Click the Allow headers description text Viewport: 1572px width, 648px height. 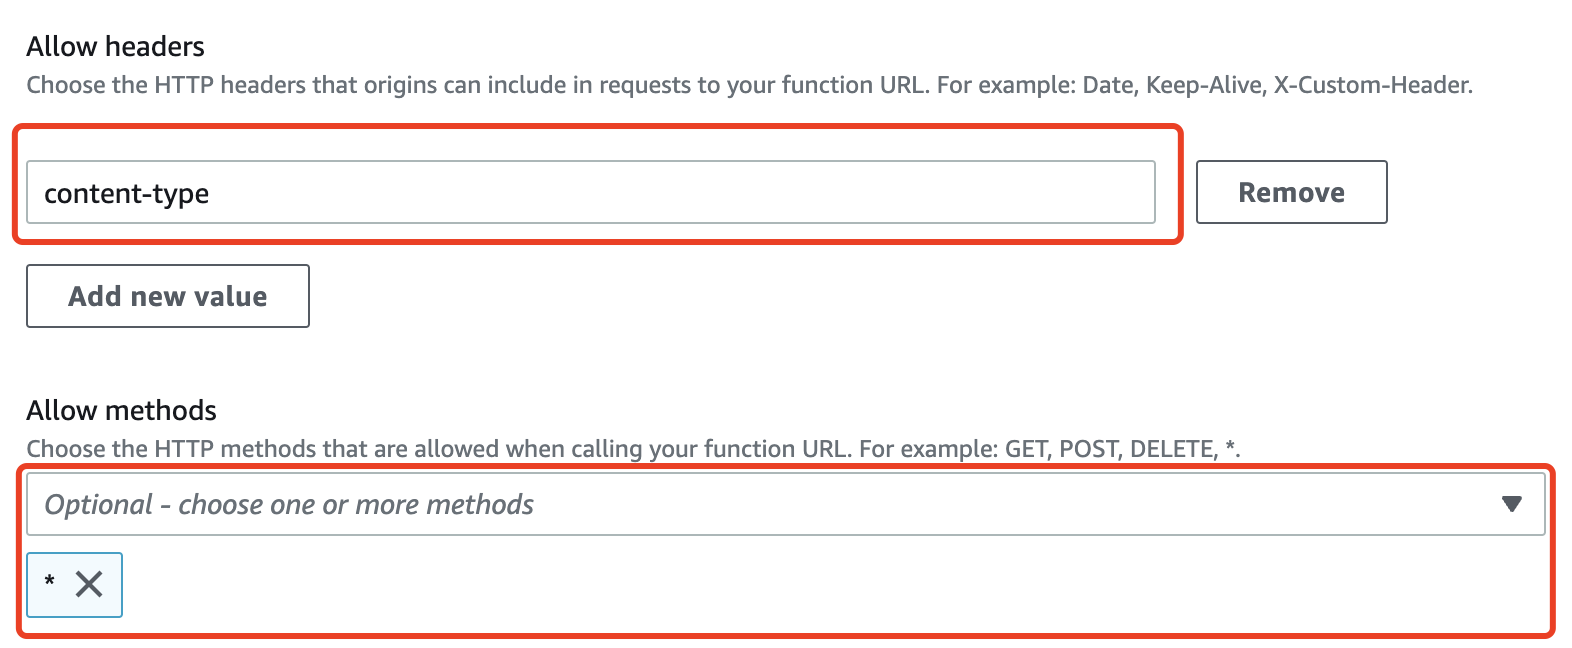coord(748,85)
